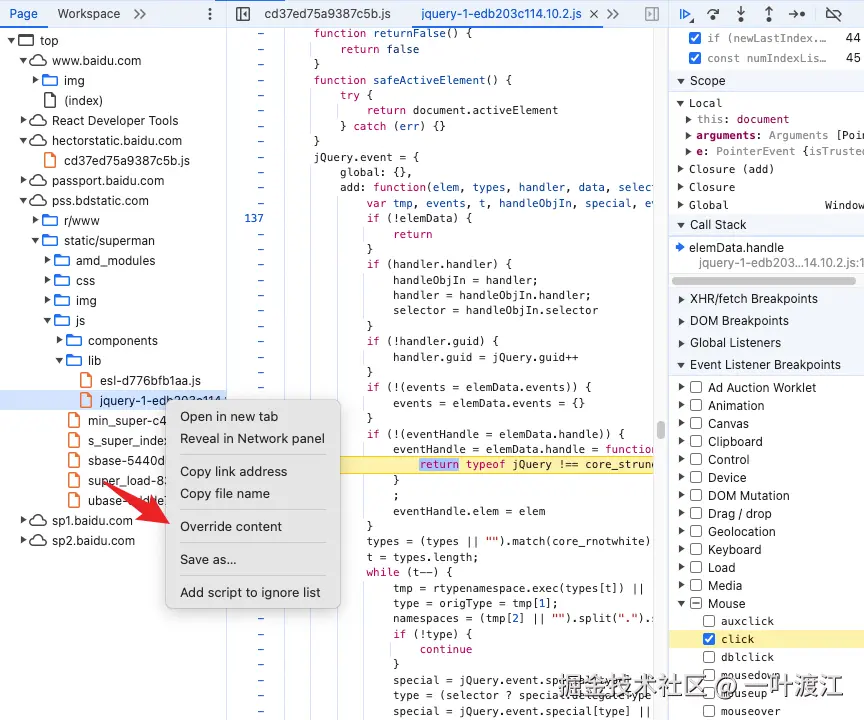Click the React Developer Tools cloud icon
The image size is (864, 720).
point(38,120)
